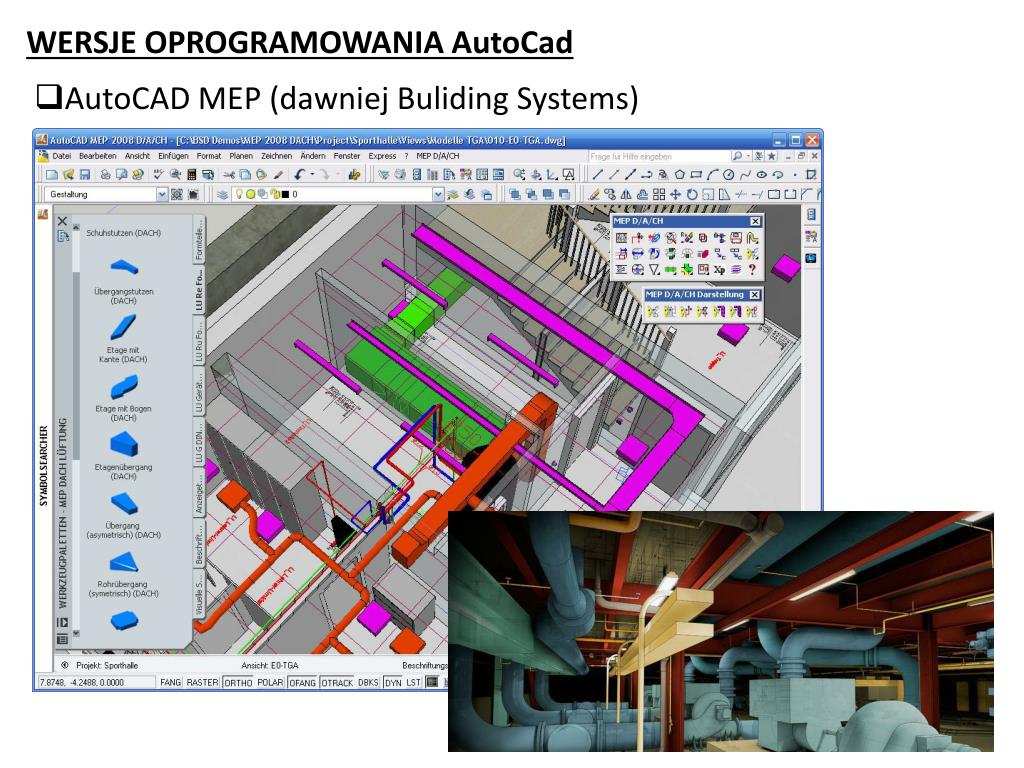Click the New drawing icon
This screenshot has width=1024, height=768.
[50, 175]
